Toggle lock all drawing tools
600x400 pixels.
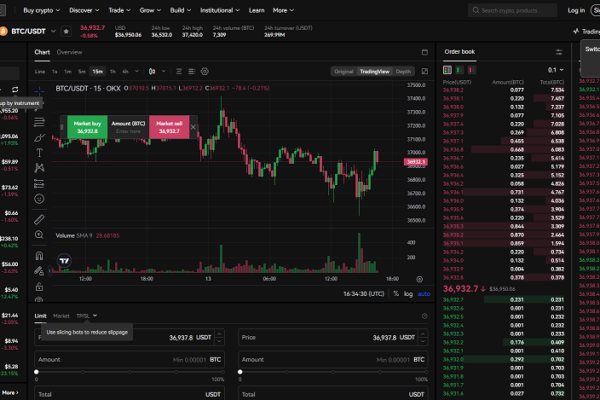tap(39, 287)
